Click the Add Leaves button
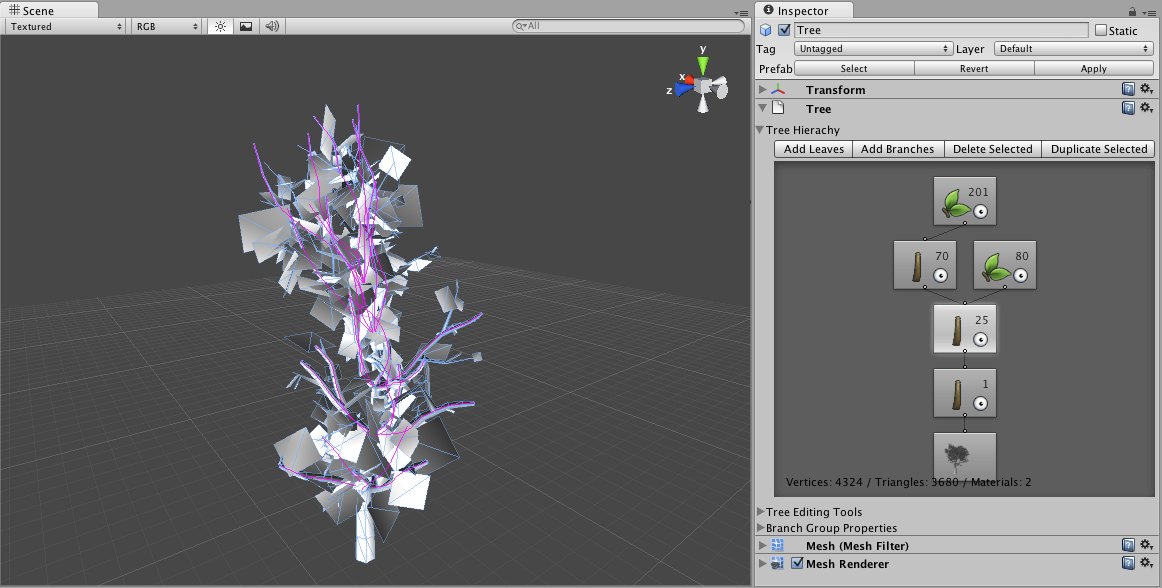 [x=814, y=149]
